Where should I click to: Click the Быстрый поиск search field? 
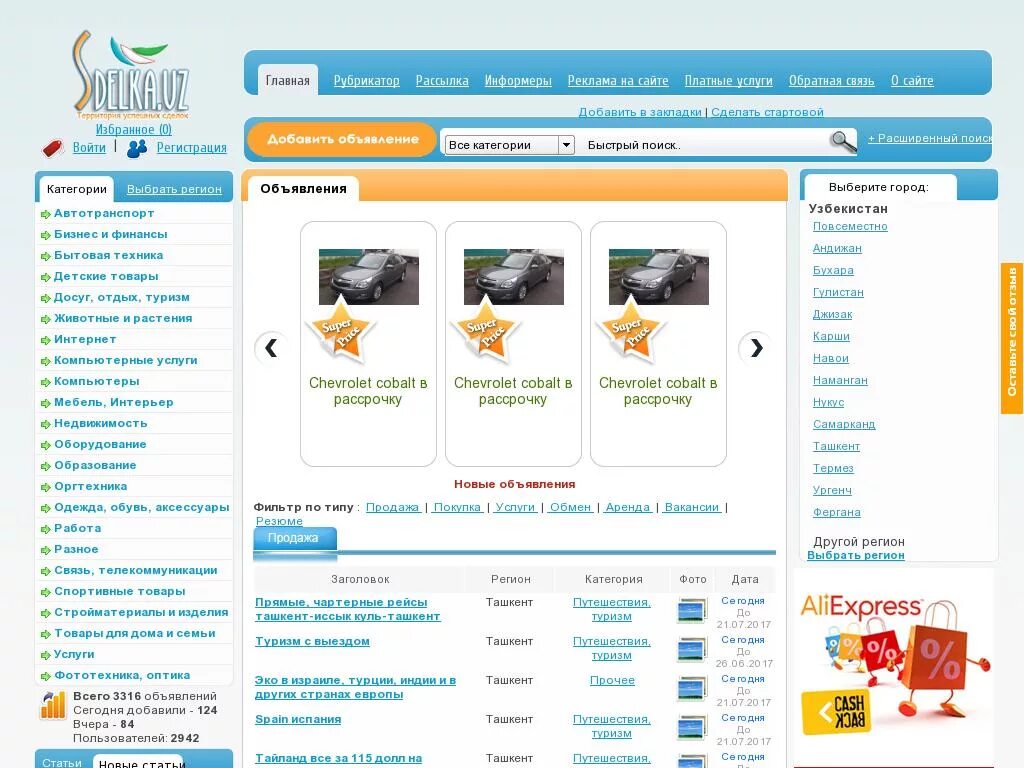click(x=705, y=145)
